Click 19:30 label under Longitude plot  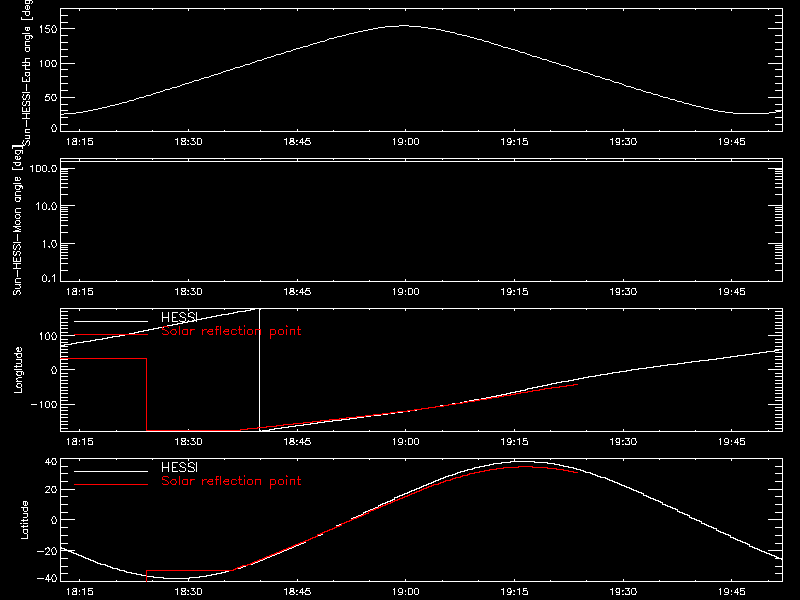tap(623, 442)
